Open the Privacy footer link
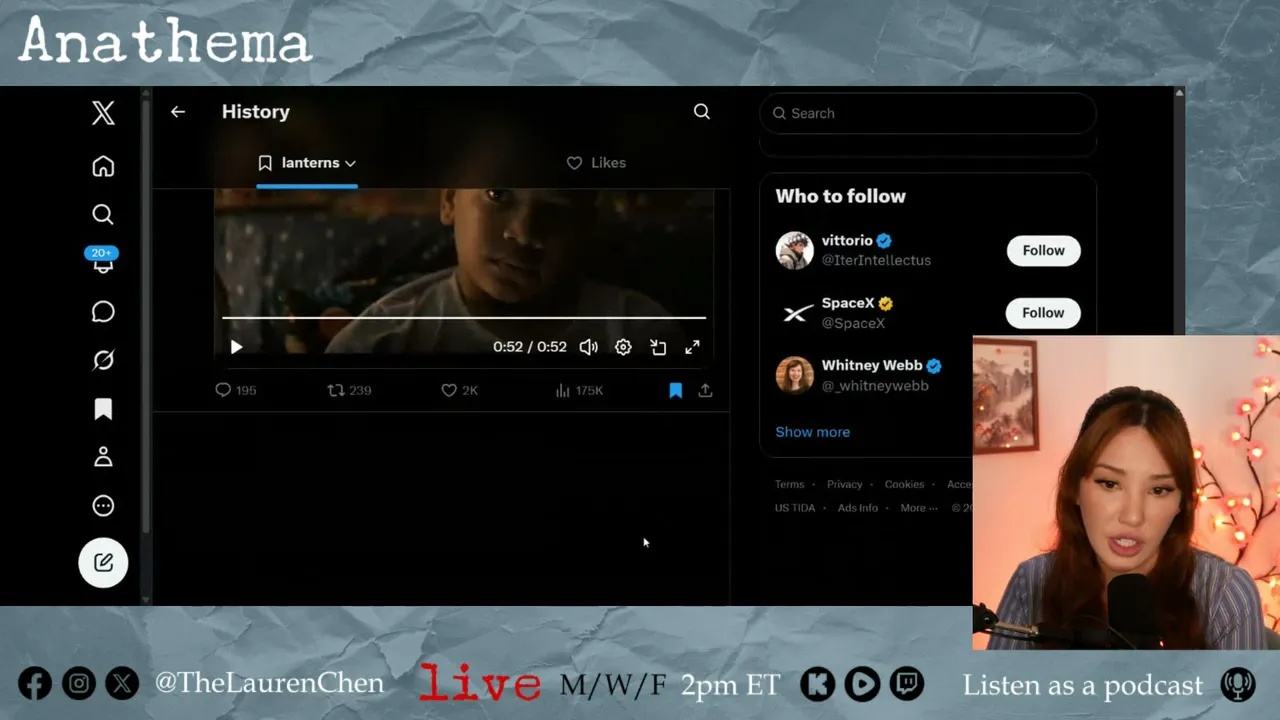The image size is (1280, 720). tap(844, 484)
